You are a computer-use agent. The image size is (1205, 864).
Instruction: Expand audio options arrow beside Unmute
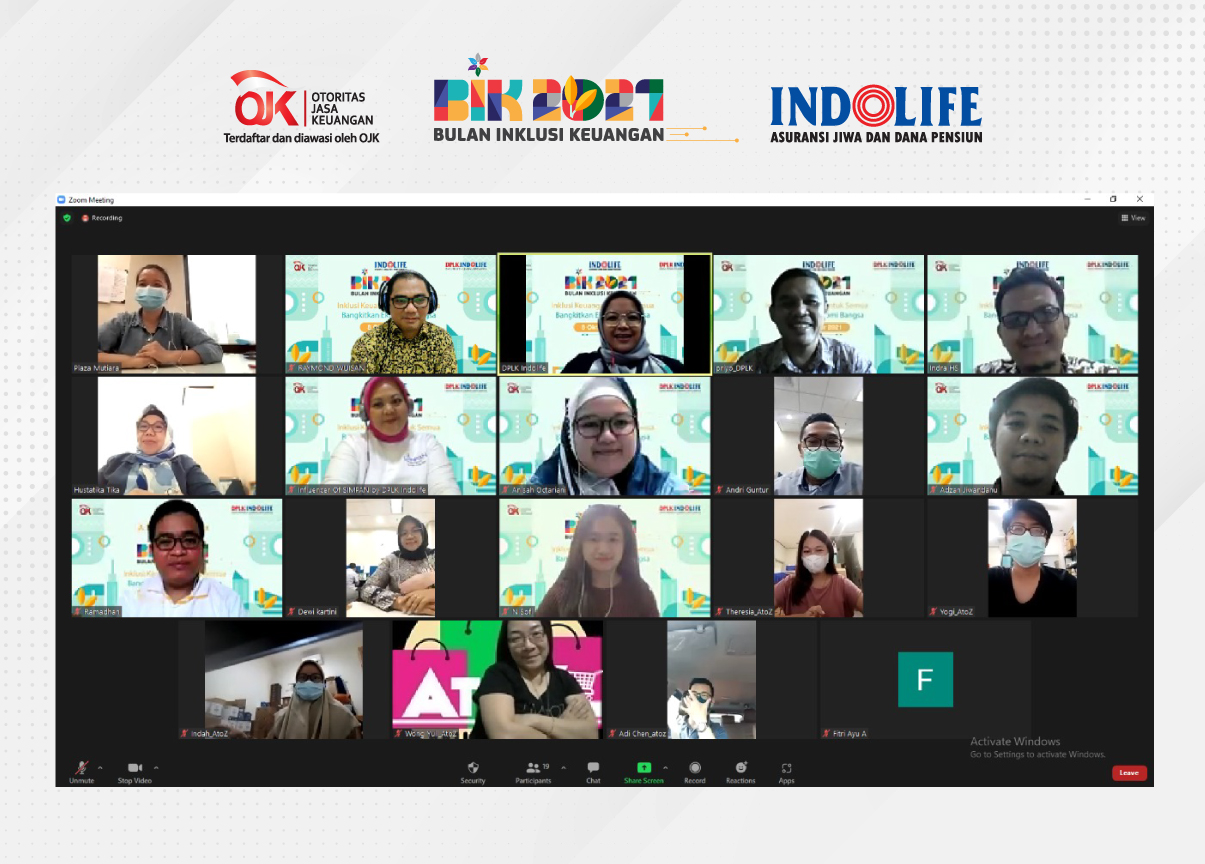coord(100,768)
